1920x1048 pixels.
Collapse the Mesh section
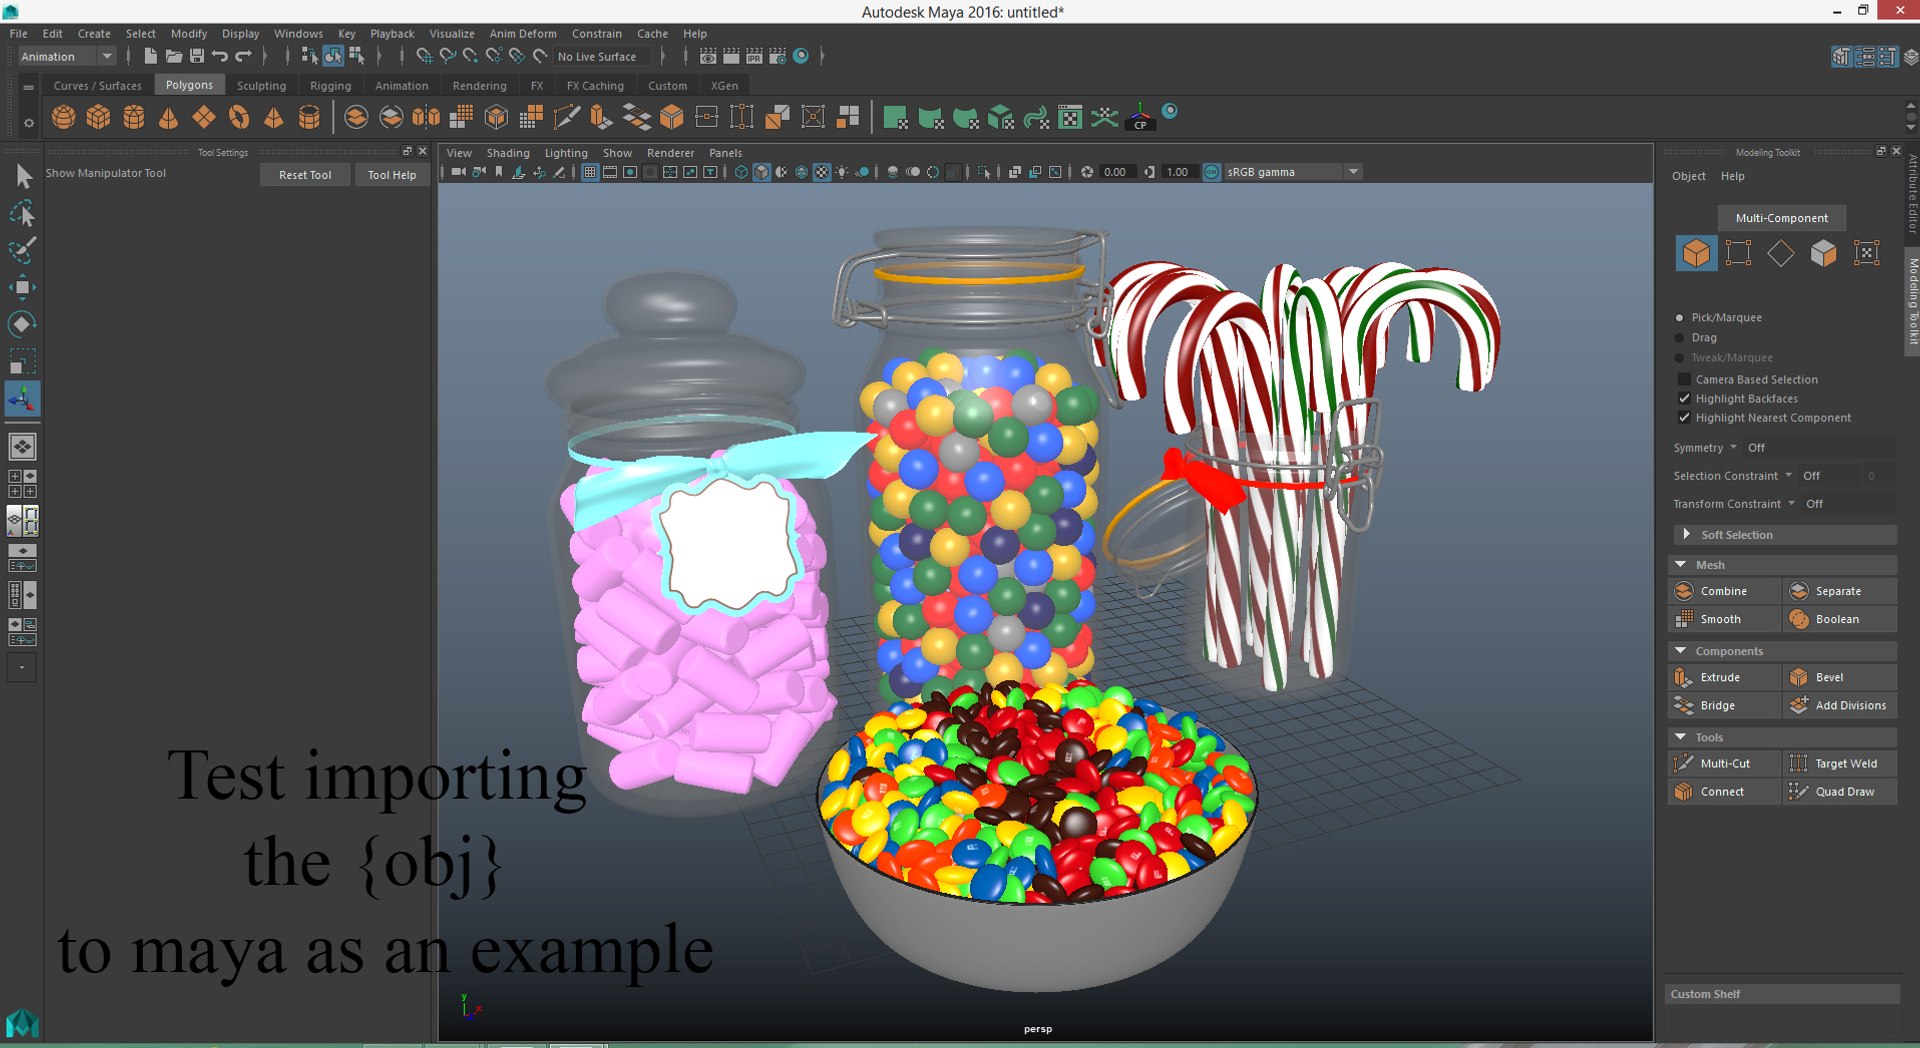(x=1783, y=565)
